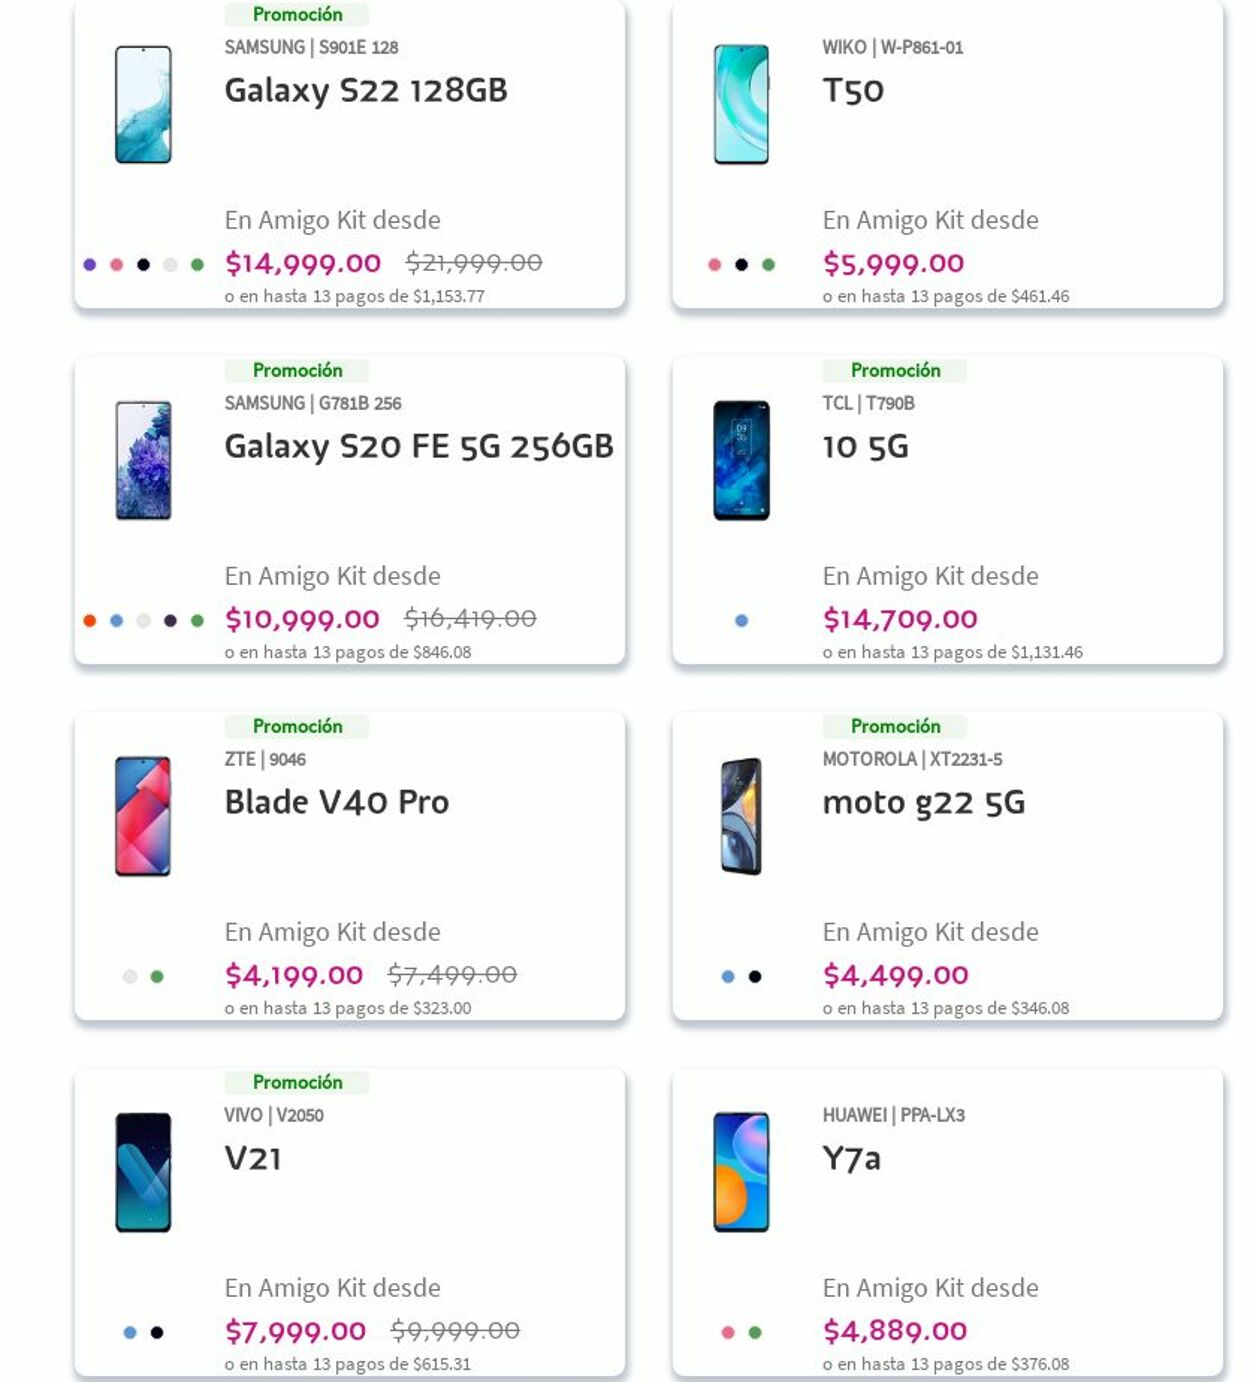Click the Vivo V21 phone thumbnail

pos(143,1172)
